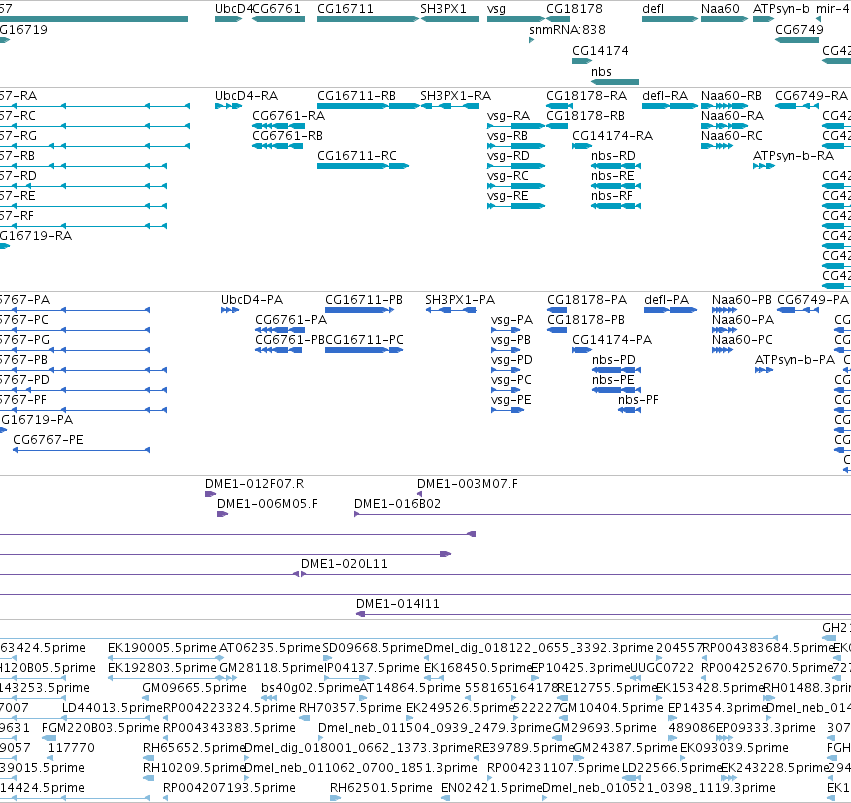Click the SD09668.5prime EST label
This screenshot has width=851, height=803.
pos(373,648)
